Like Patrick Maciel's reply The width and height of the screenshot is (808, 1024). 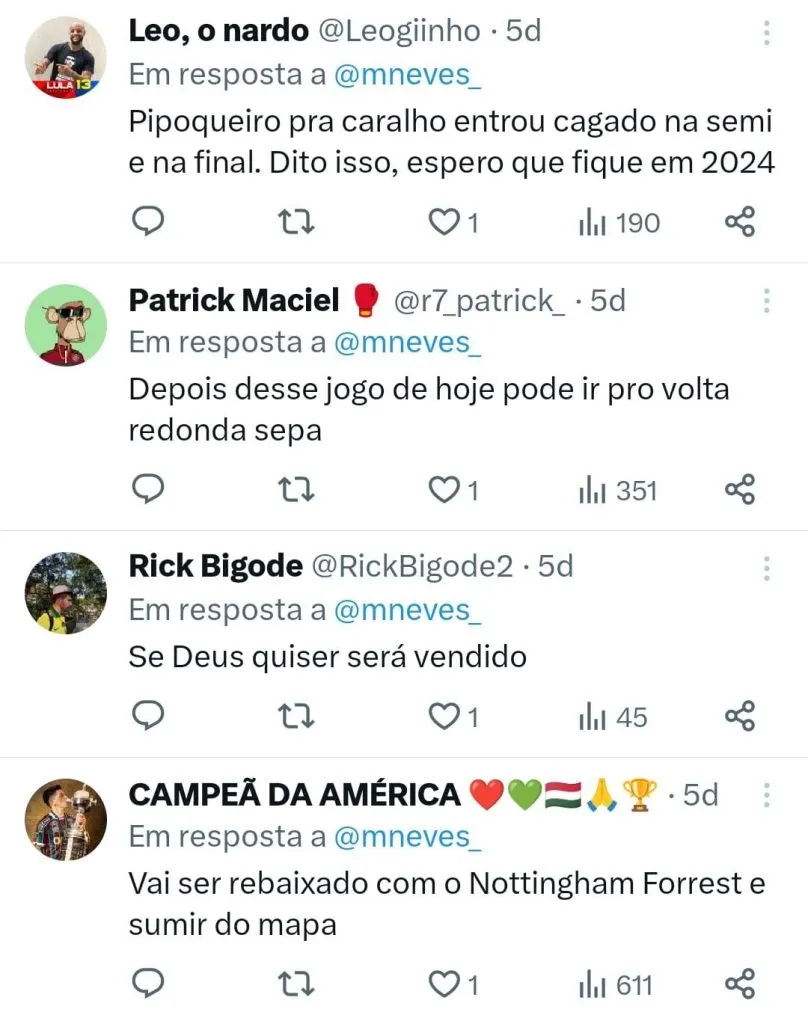coord(442,490)
